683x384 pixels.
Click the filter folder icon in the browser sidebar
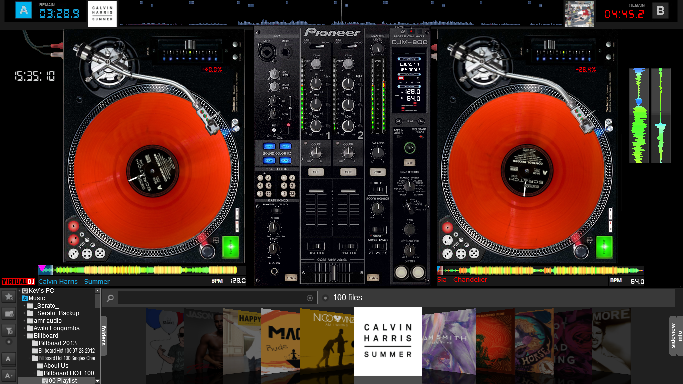(x=9, y=330)
